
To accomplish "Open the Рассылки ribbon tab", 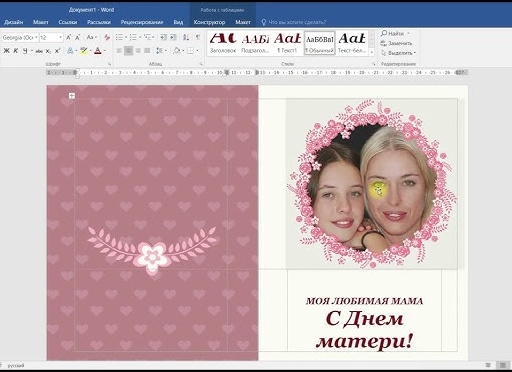I will (99, 22).
